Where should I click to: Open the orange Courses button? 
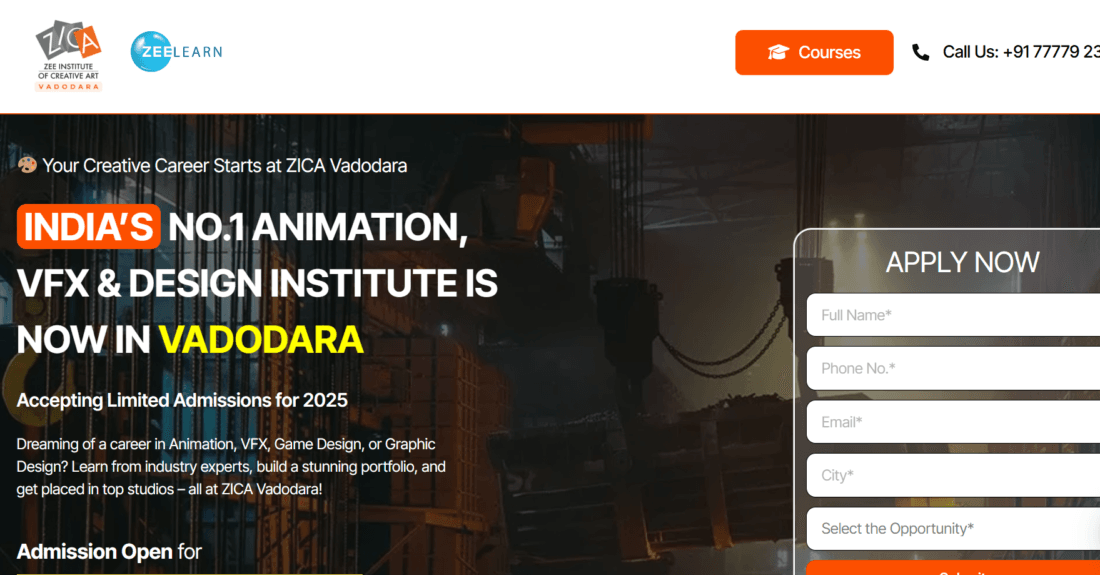[x=814, y=53]
